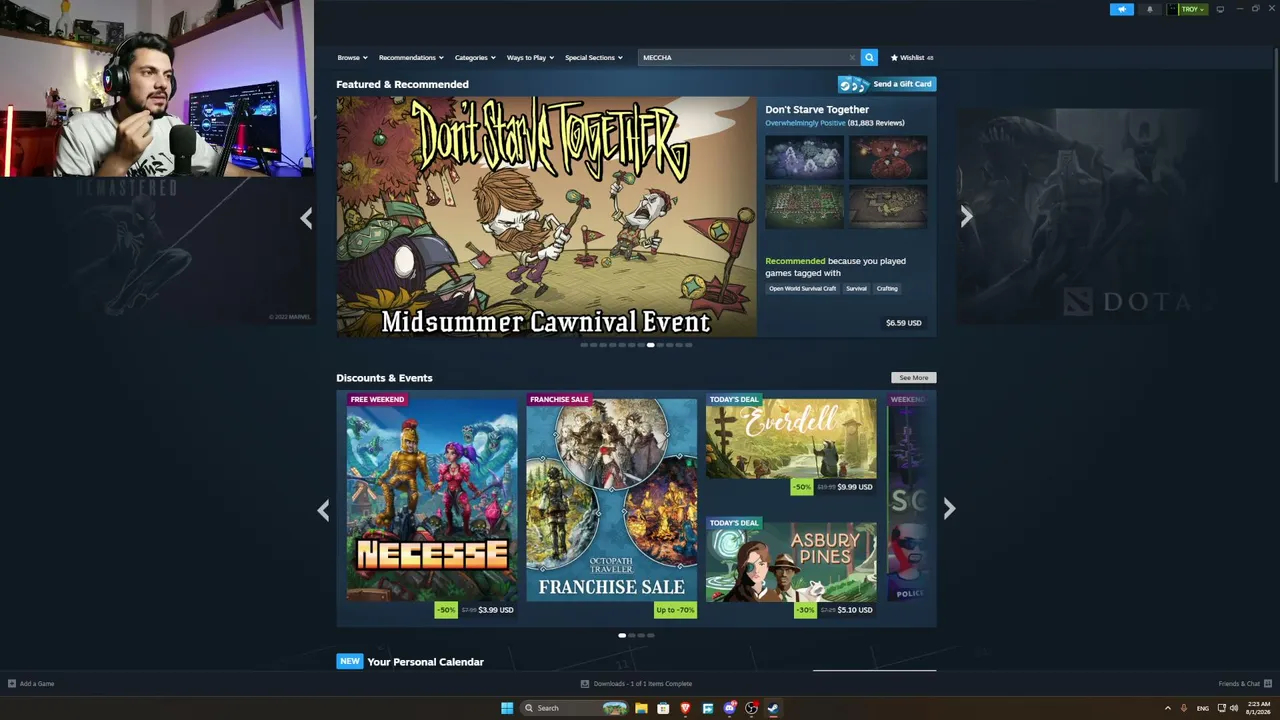The image size is (1280, 720).
Task: Go to next featured game
Action: tap(966, 217)
